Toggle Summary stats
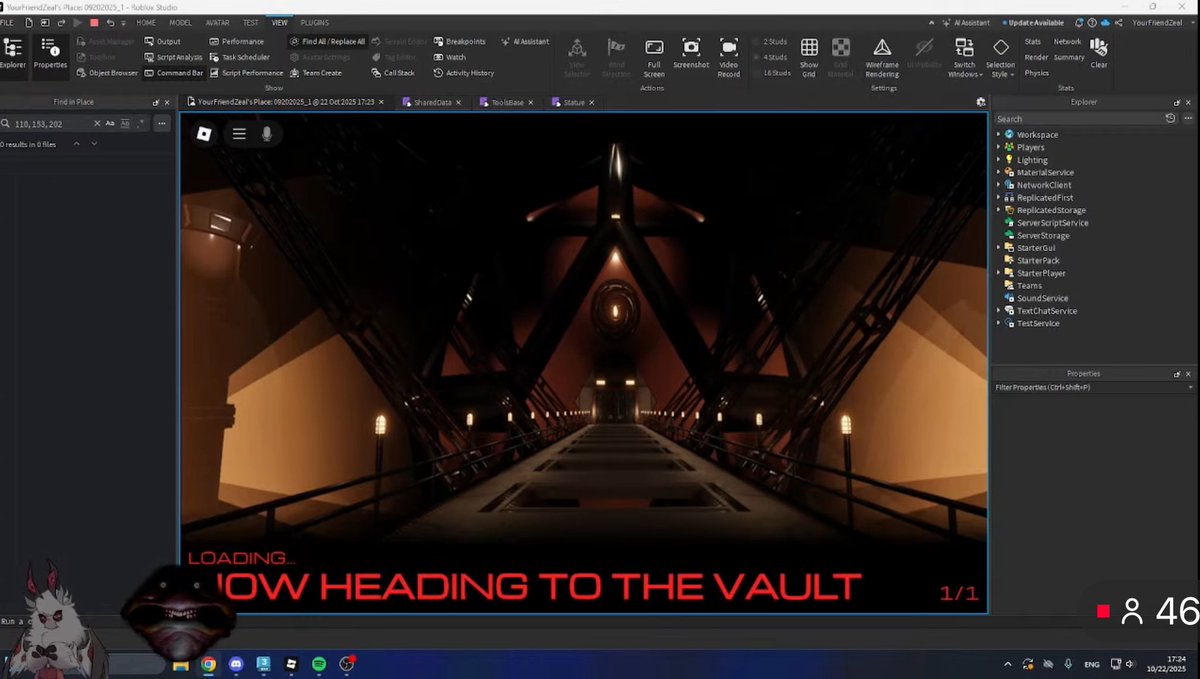This screenshot has height=679, width=1200. click(1069, 57)
